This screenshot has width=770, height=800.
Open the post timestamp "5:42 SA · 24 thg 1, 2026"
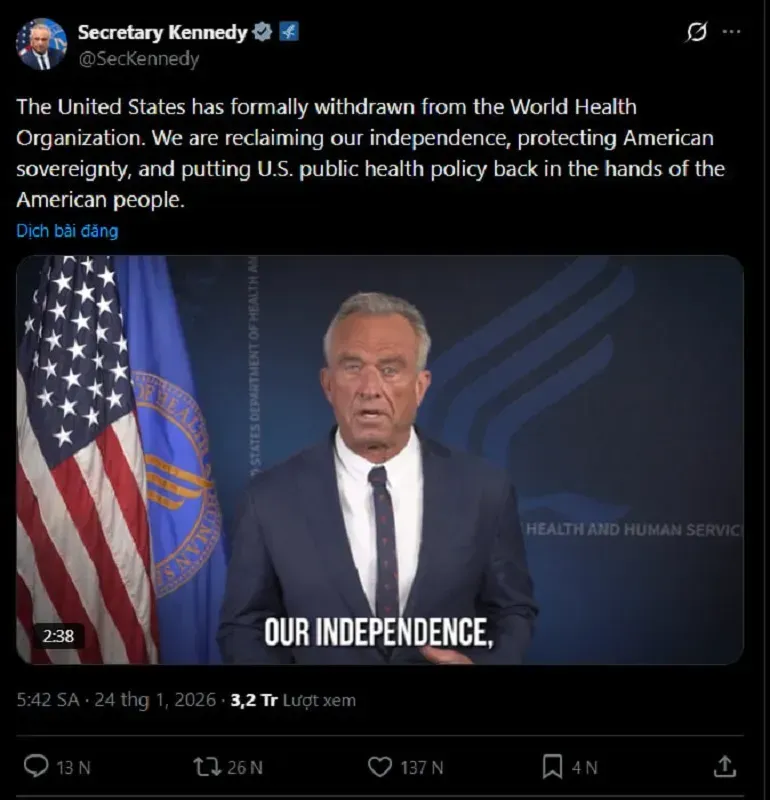point(116,700)
